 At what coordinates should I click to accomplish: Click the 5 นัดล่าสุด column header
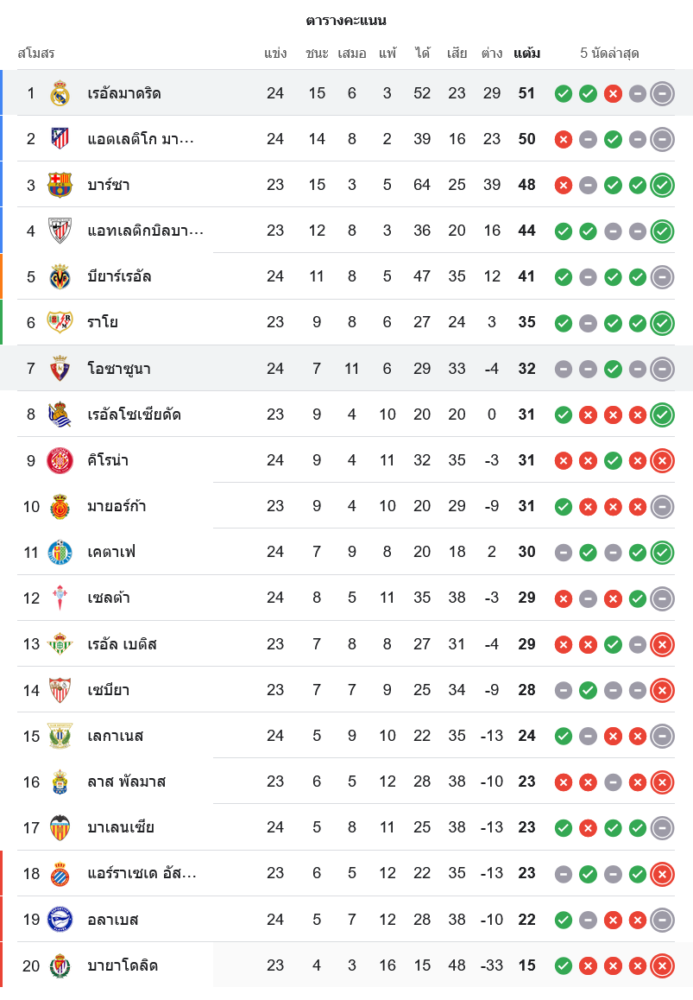point(609,53)
